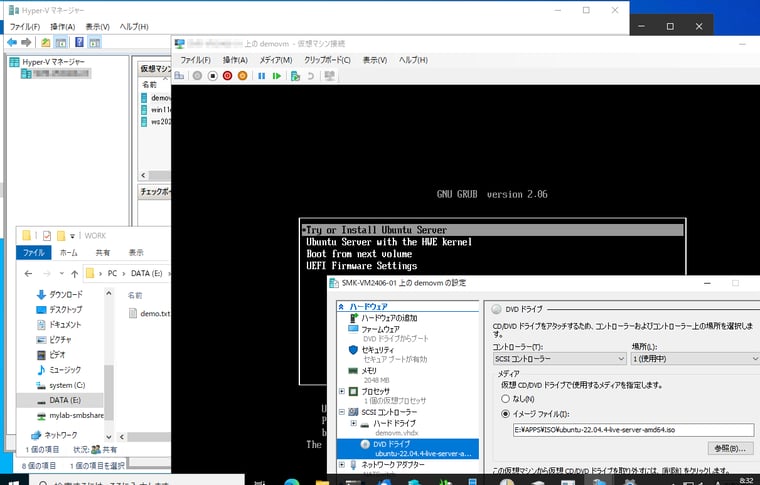Image resolution: width=760 pixels, height=485 pixels.
Task: Click navigation pane scroll-up arrow in Explorer
Action: click(x=109, y=294)
